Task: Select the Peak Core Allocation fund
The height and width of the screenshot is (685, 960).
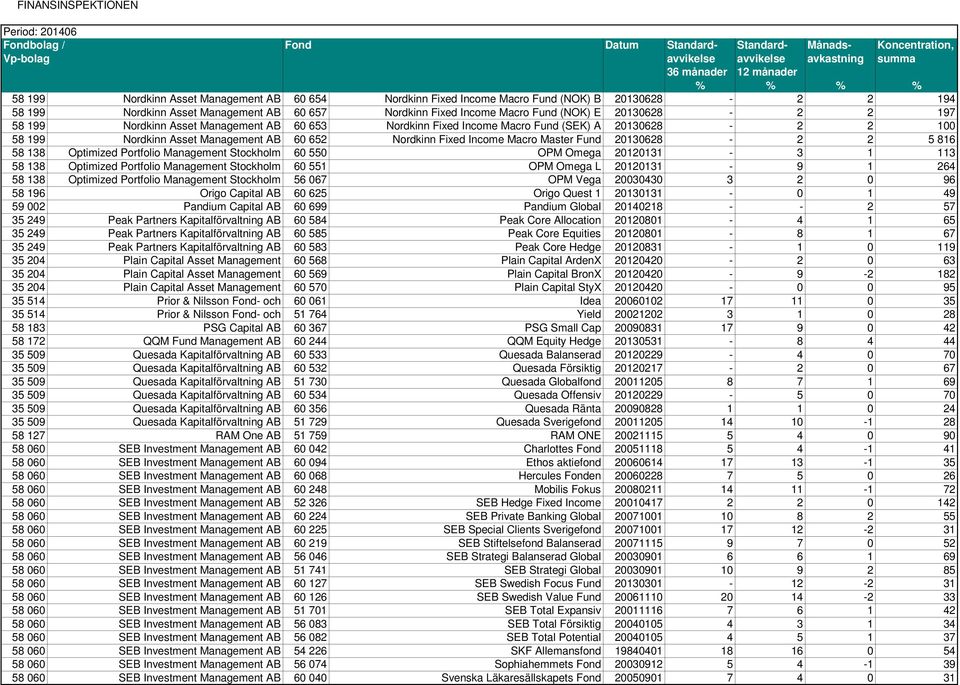Action: (550, 220)
